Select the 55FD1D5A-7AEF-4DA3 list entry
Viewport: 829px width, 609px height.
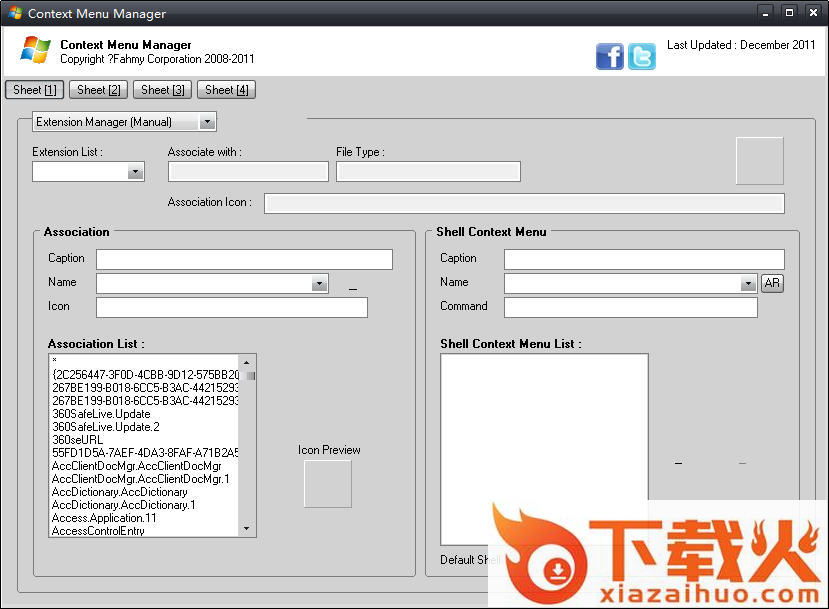[x=144, y=453]
